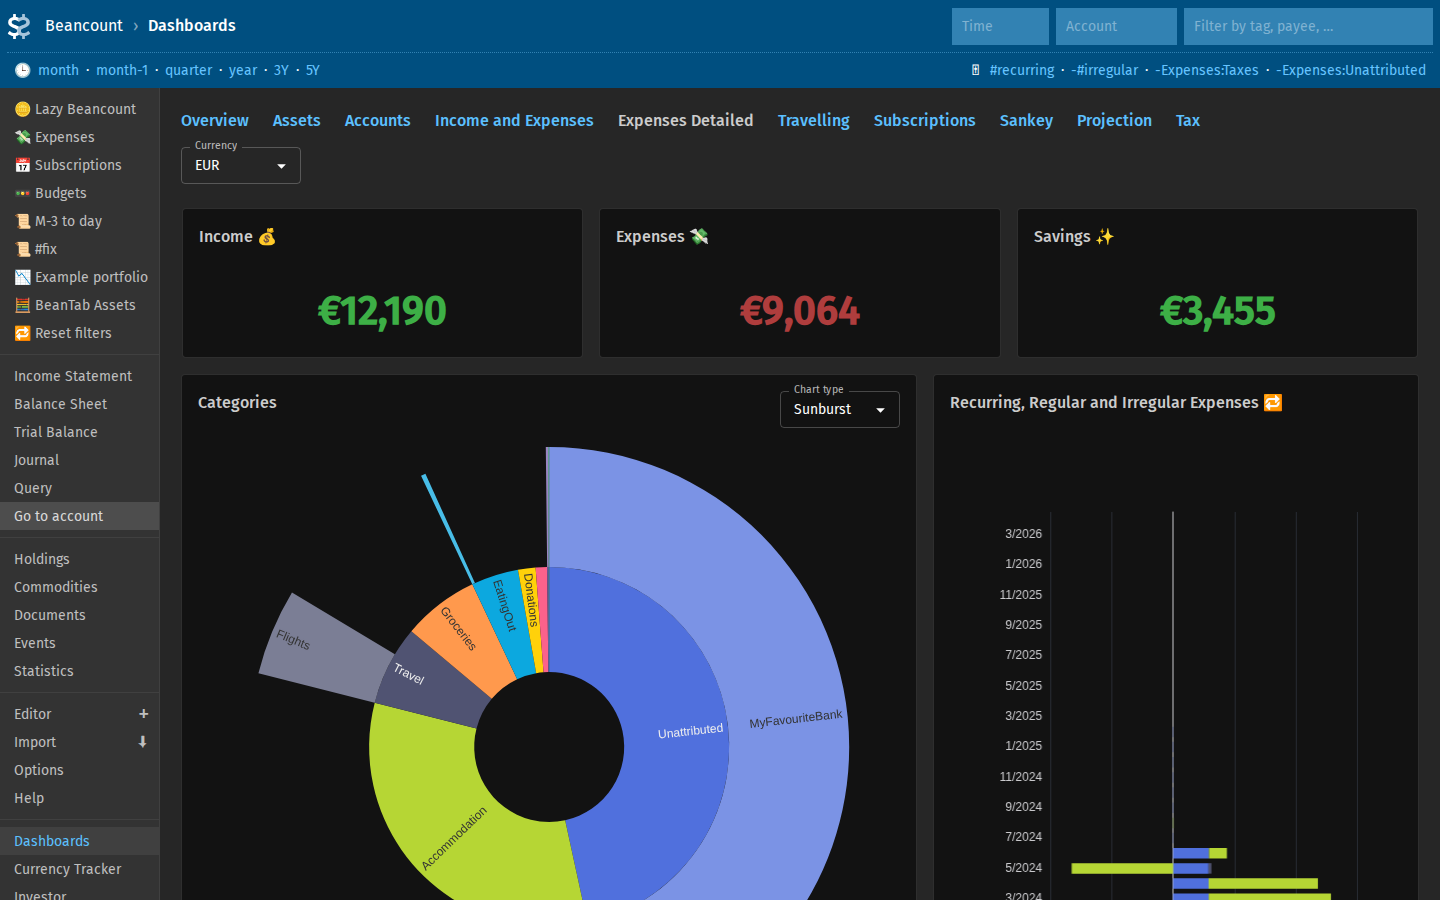Click the Accommodation sunburst segment
This screenshot has height=900, width=1440.
tap(440, 810)
